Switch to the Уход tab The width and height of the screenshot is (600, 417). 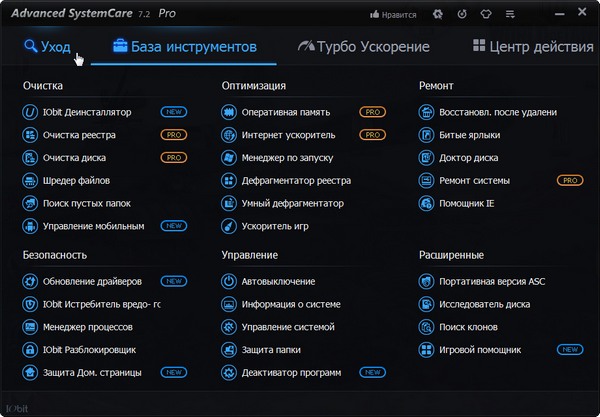pyautogui.click(x=48, y=47)
